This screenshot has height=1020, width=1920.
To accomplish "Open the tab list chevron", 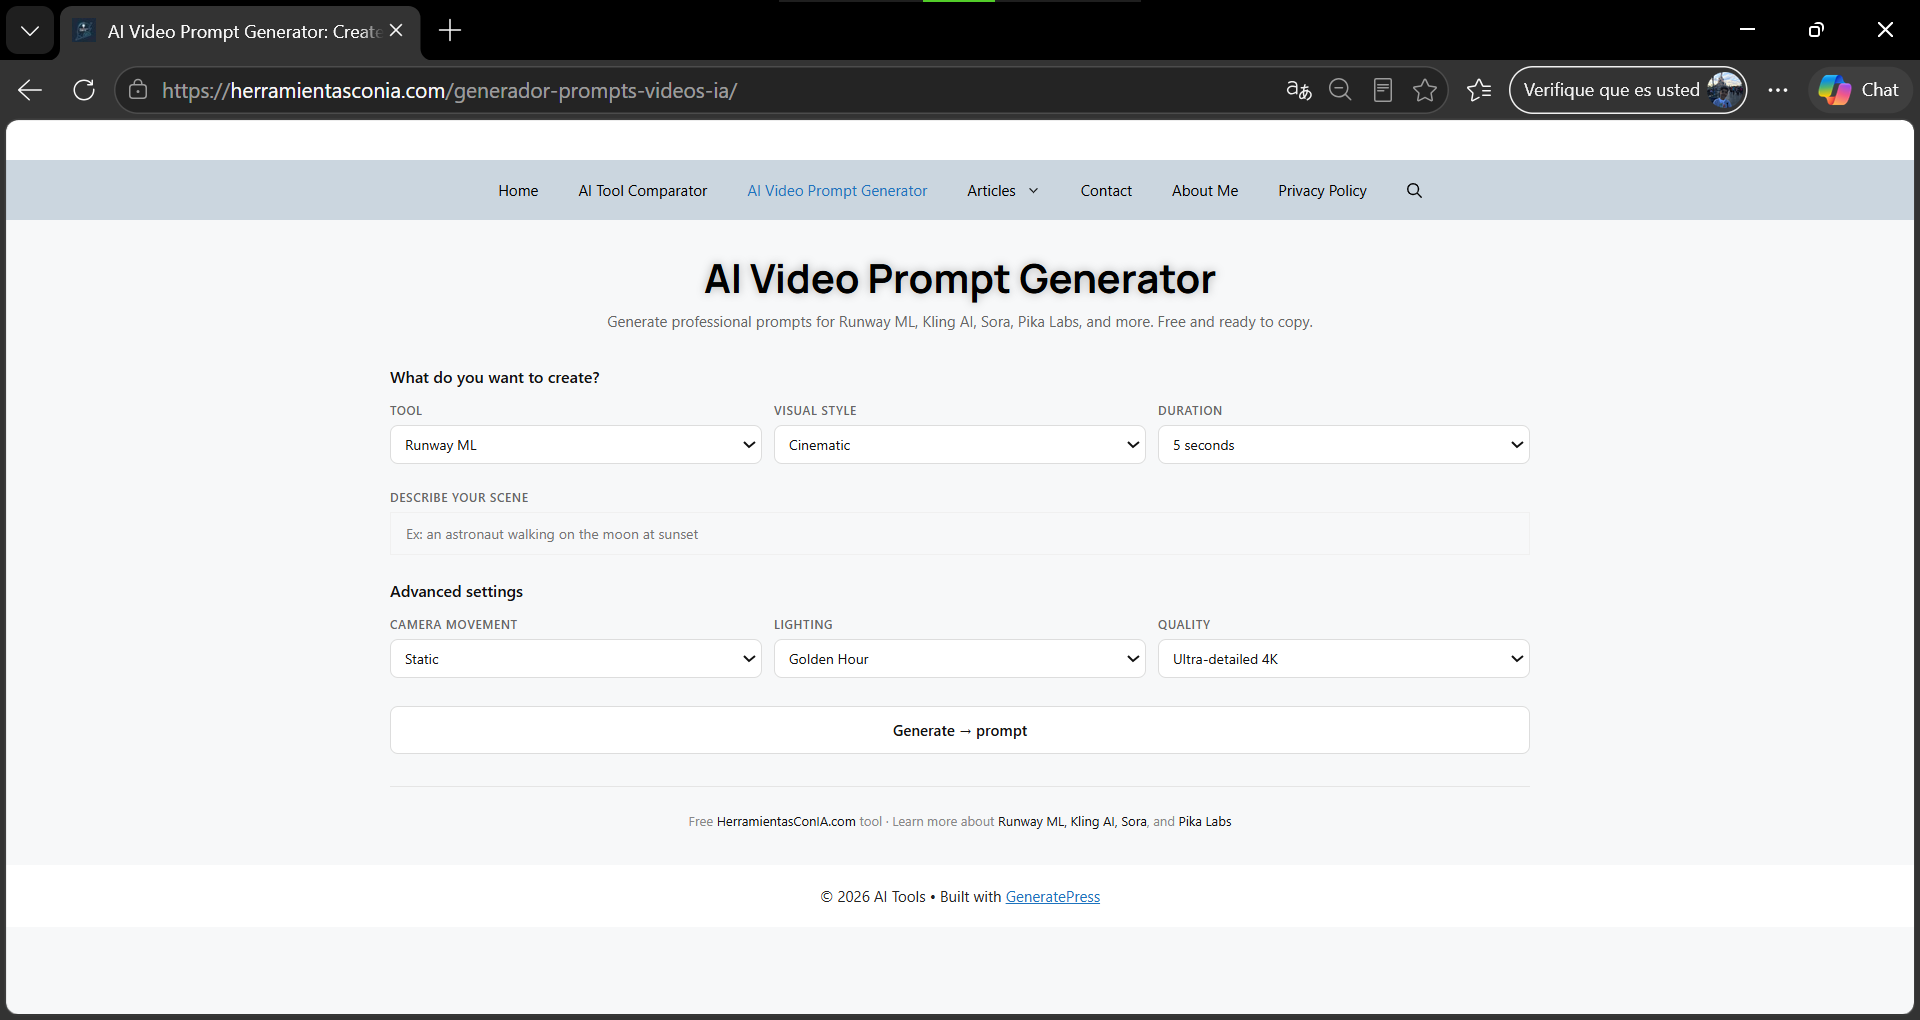I will point(30,31).
